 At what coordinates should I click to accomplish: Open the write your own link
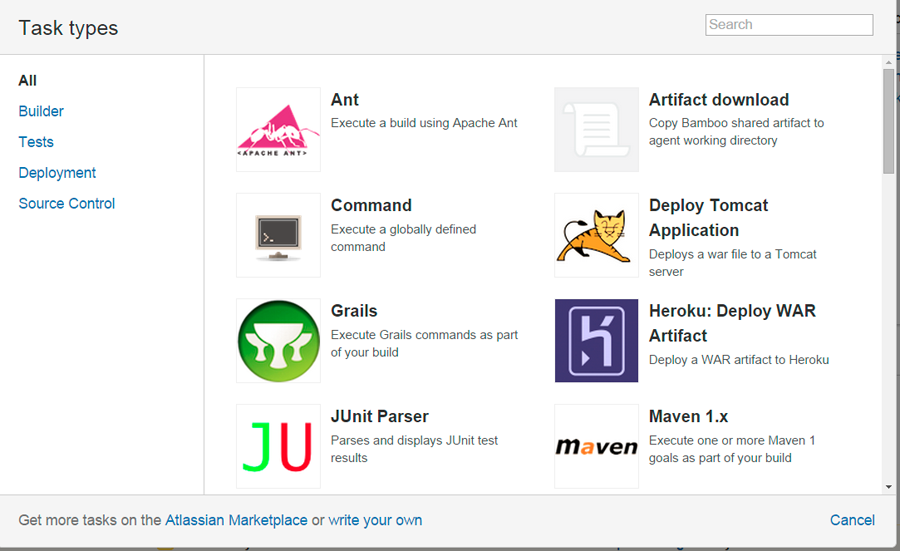(375, 520)
